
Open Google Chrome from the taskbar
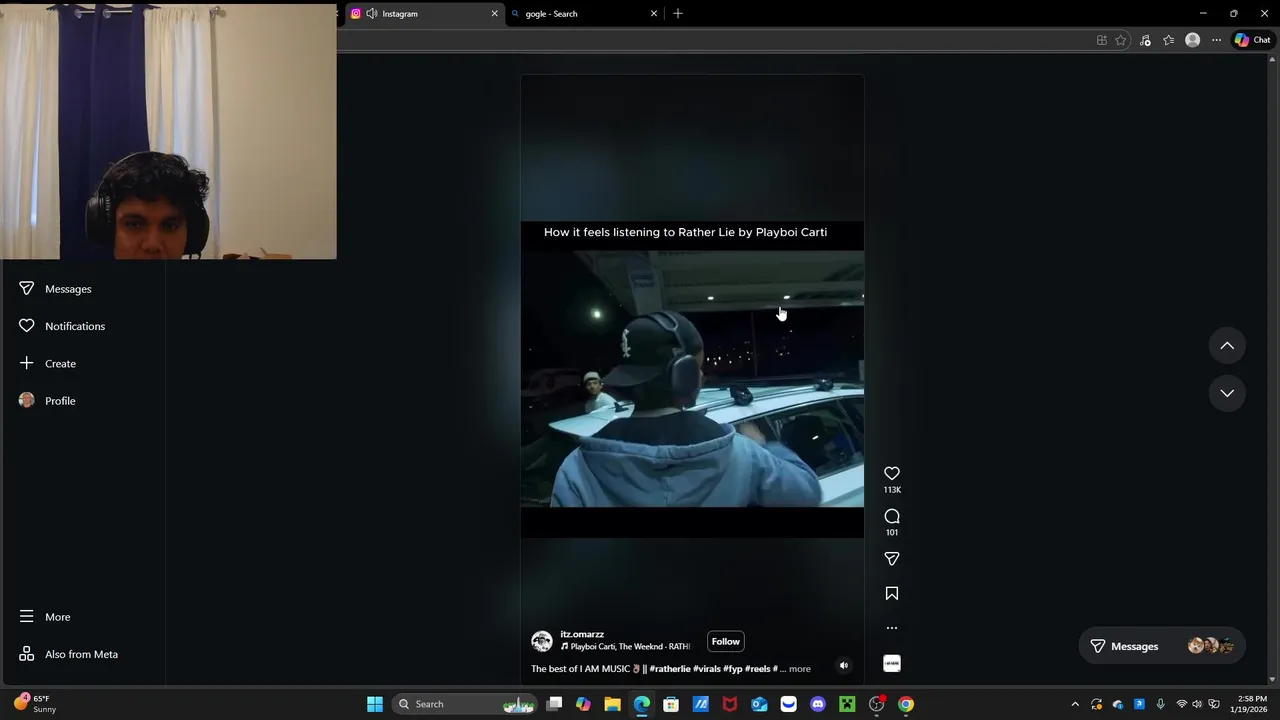[906, 704]
